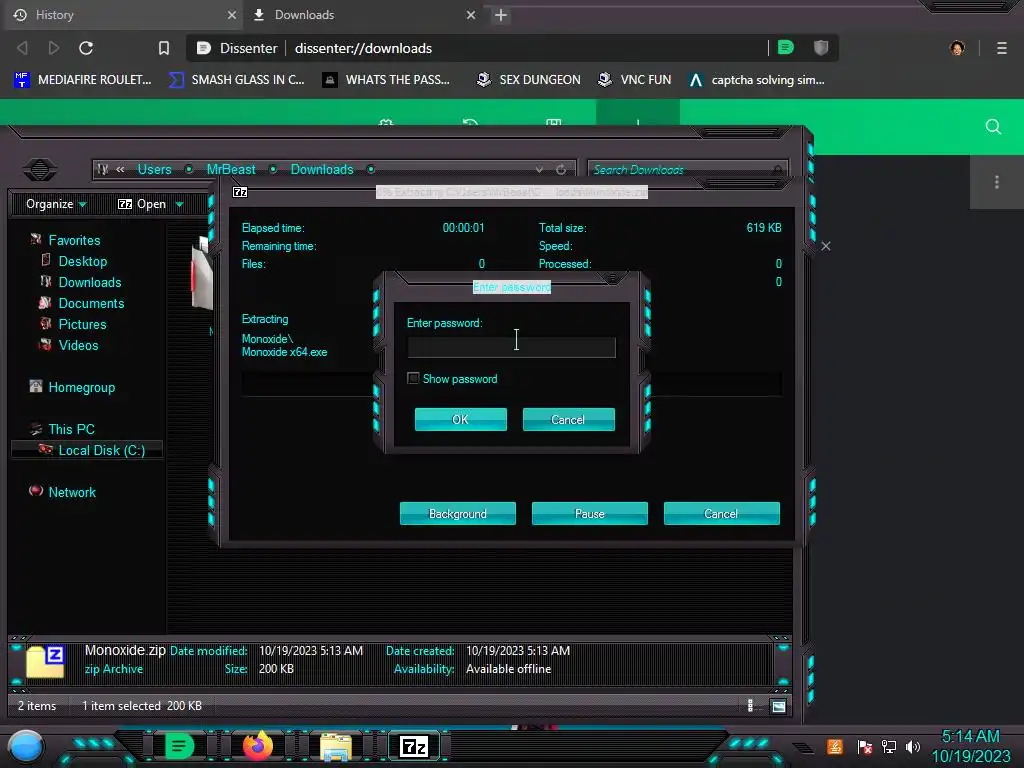Open the volume tray icon

click(913, 746)
